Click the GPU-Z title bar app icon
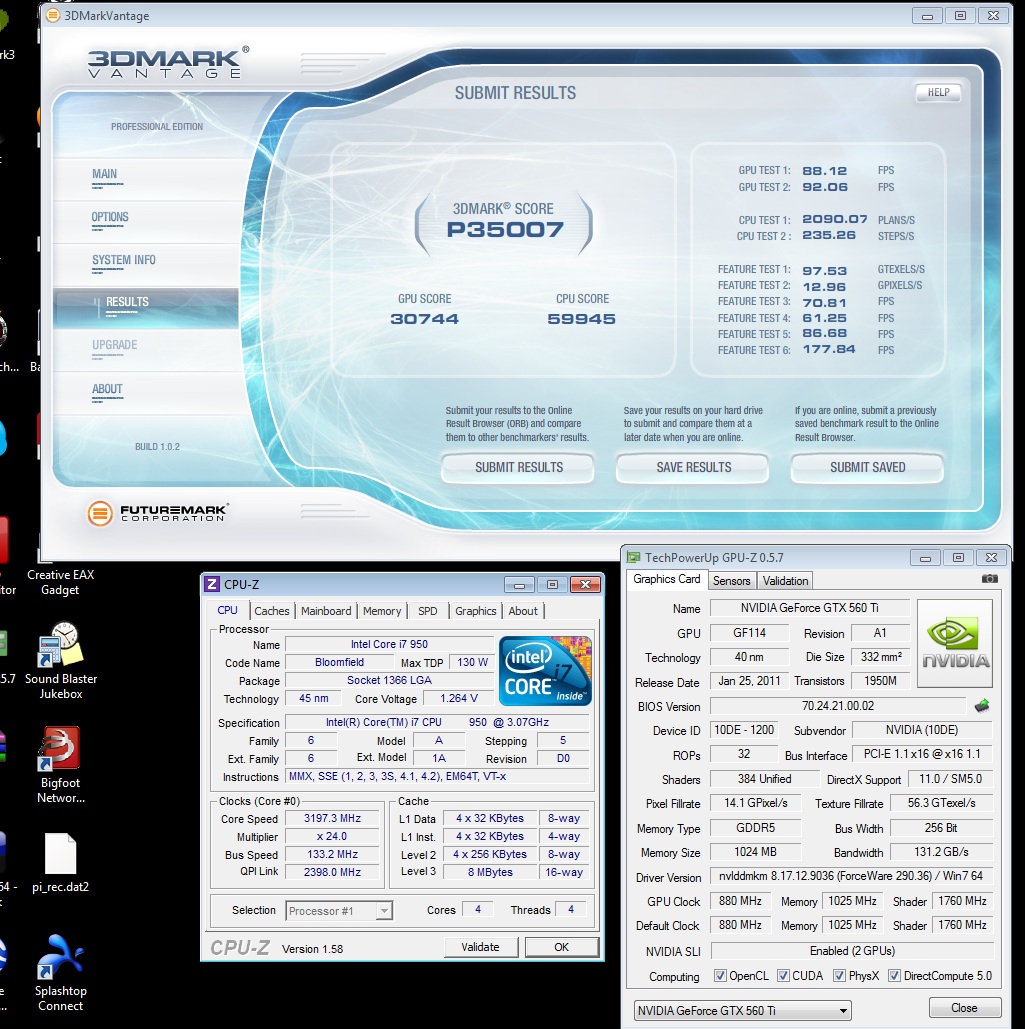This screenshot has height=1029, width=1025. pyautogui.click(x=633, y=557)
